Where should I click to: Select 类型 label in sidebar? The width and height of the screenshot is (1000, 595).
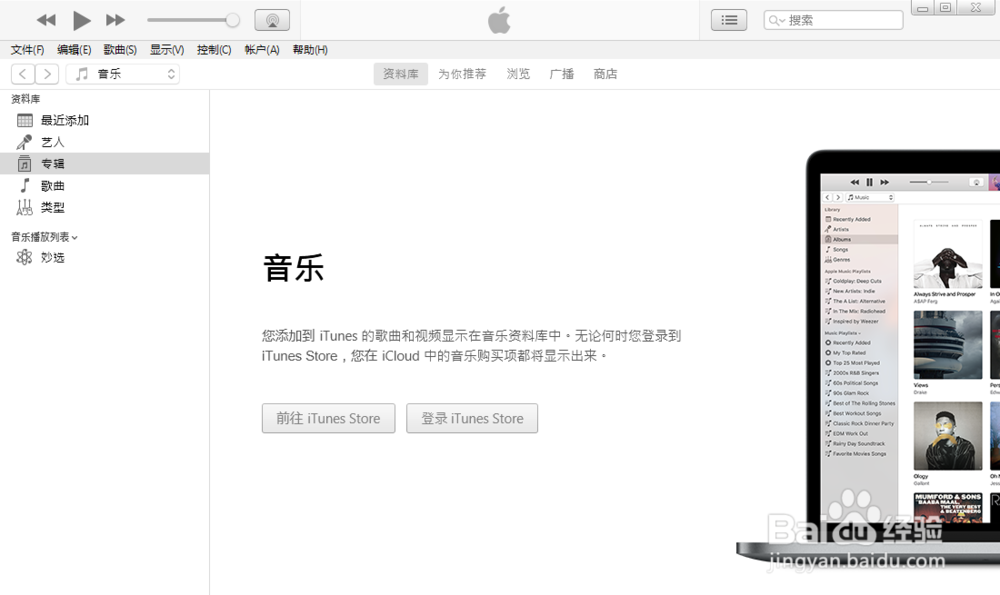coord(52,207)
